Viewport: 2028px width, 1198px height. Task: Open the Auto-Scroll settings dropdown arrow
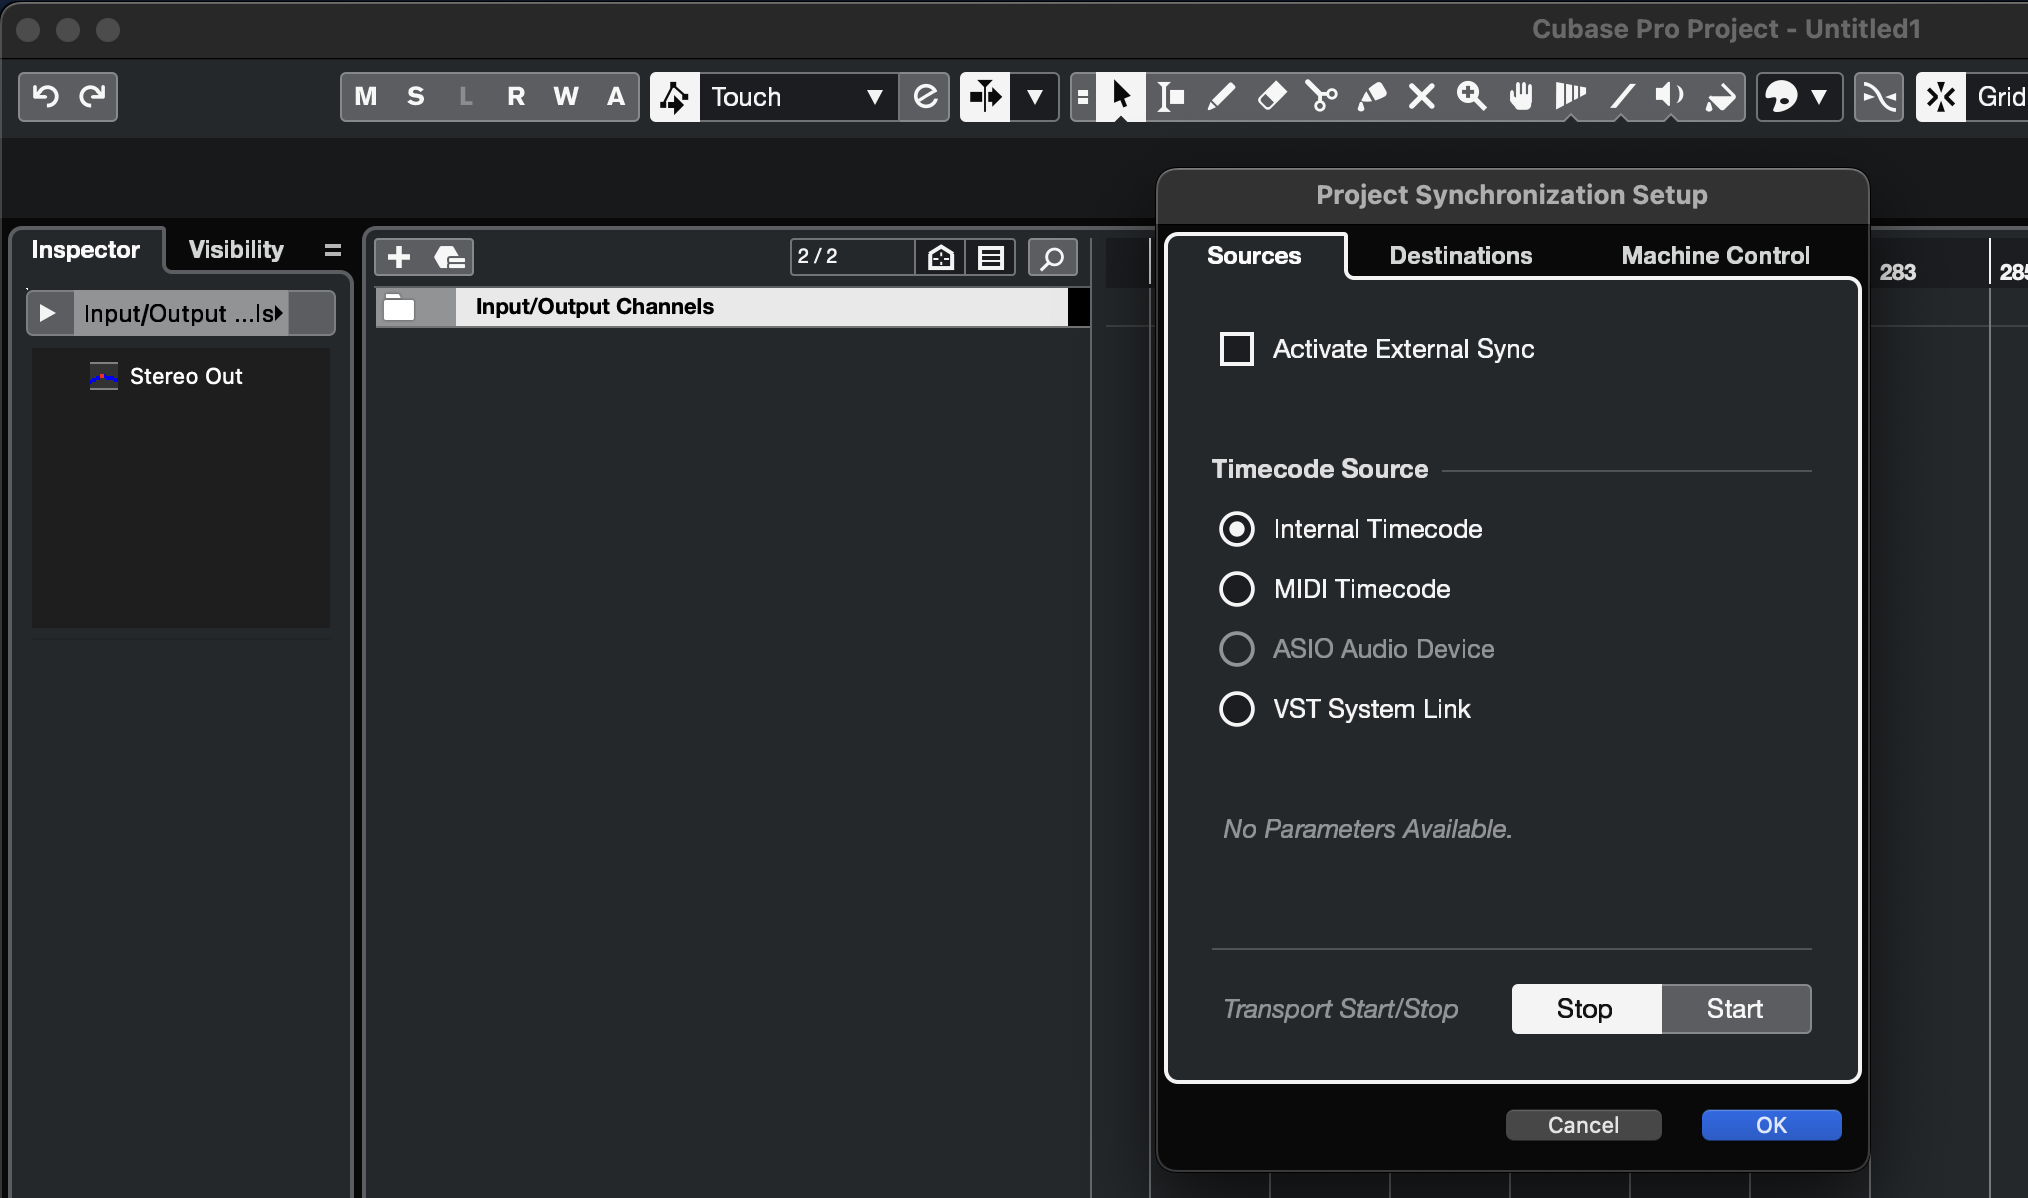coord(1035,97)
